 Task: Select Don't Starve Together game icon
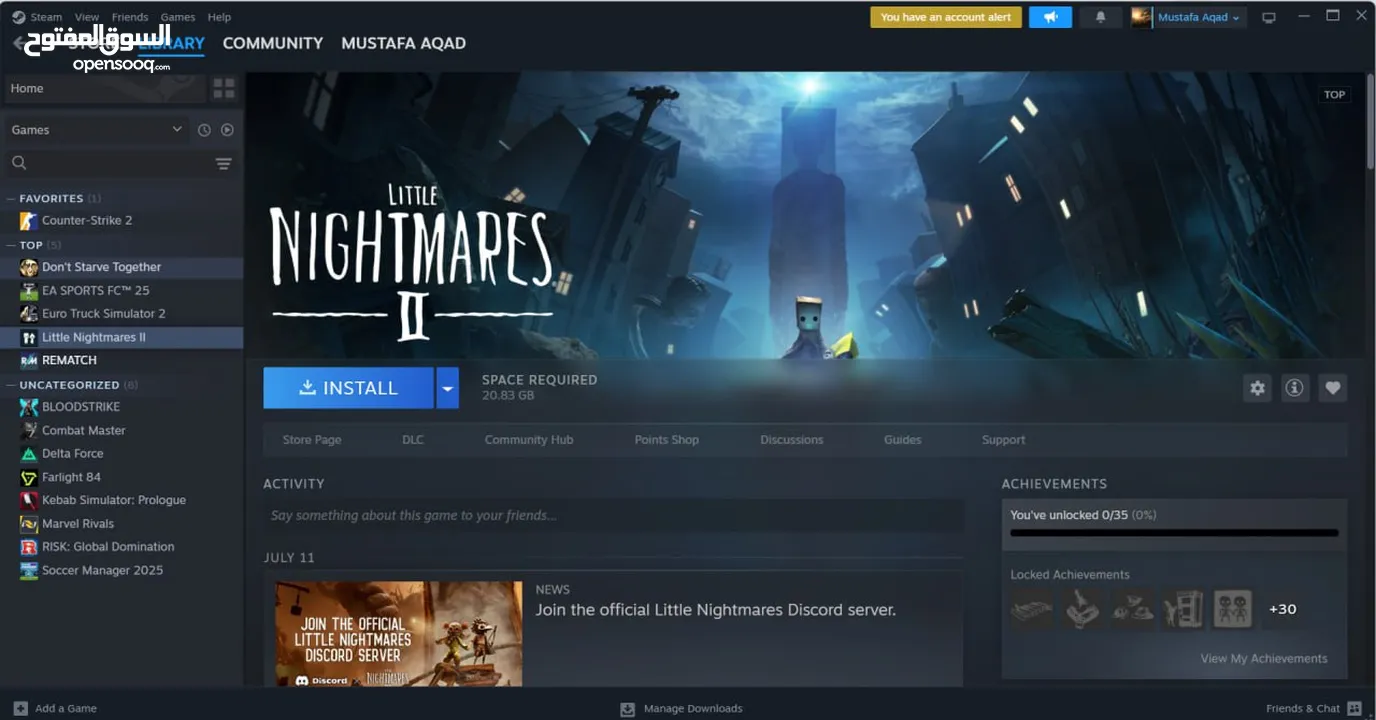pos(29,267)
